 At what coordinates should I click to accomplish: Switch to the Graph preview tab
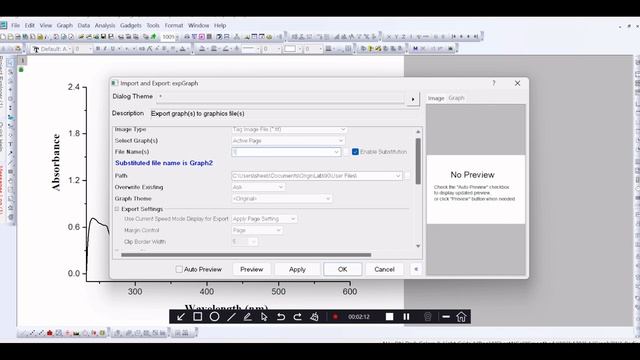(x=456, y=98)
